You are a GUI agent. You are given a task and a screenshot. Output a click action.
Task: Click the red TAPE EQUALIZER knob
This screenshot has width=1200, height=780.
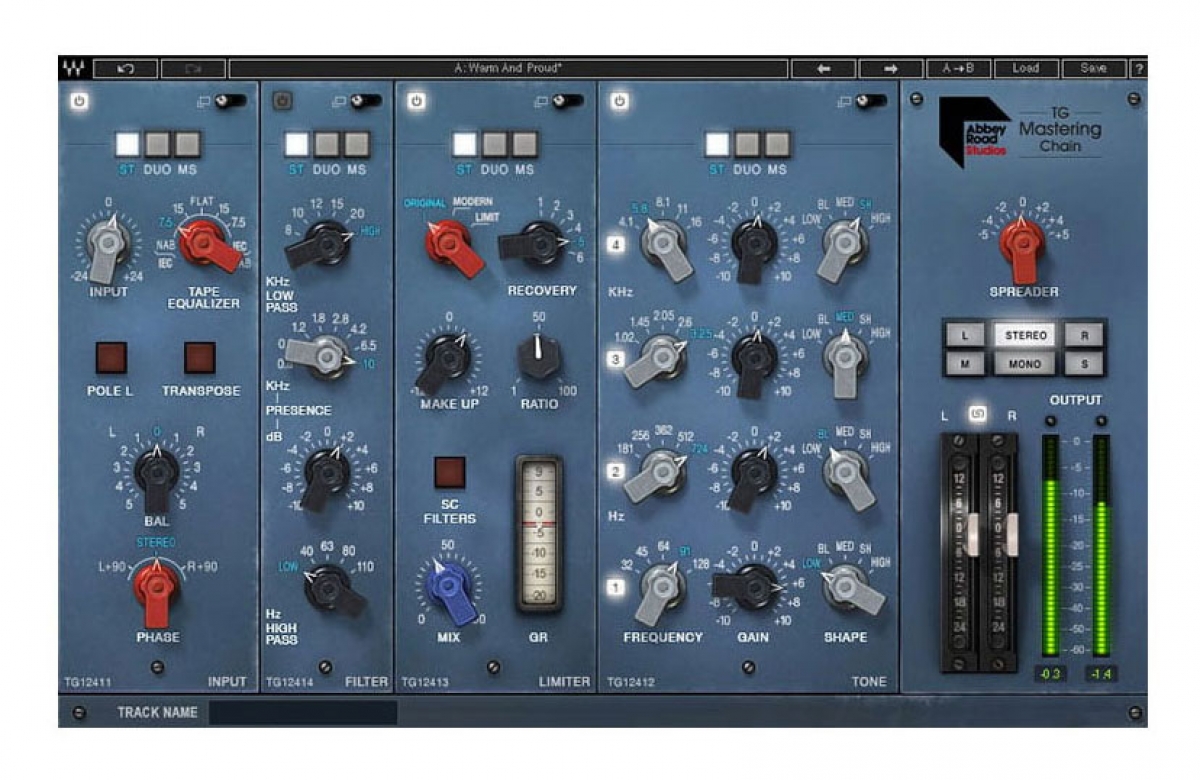[x=208, y=243]
